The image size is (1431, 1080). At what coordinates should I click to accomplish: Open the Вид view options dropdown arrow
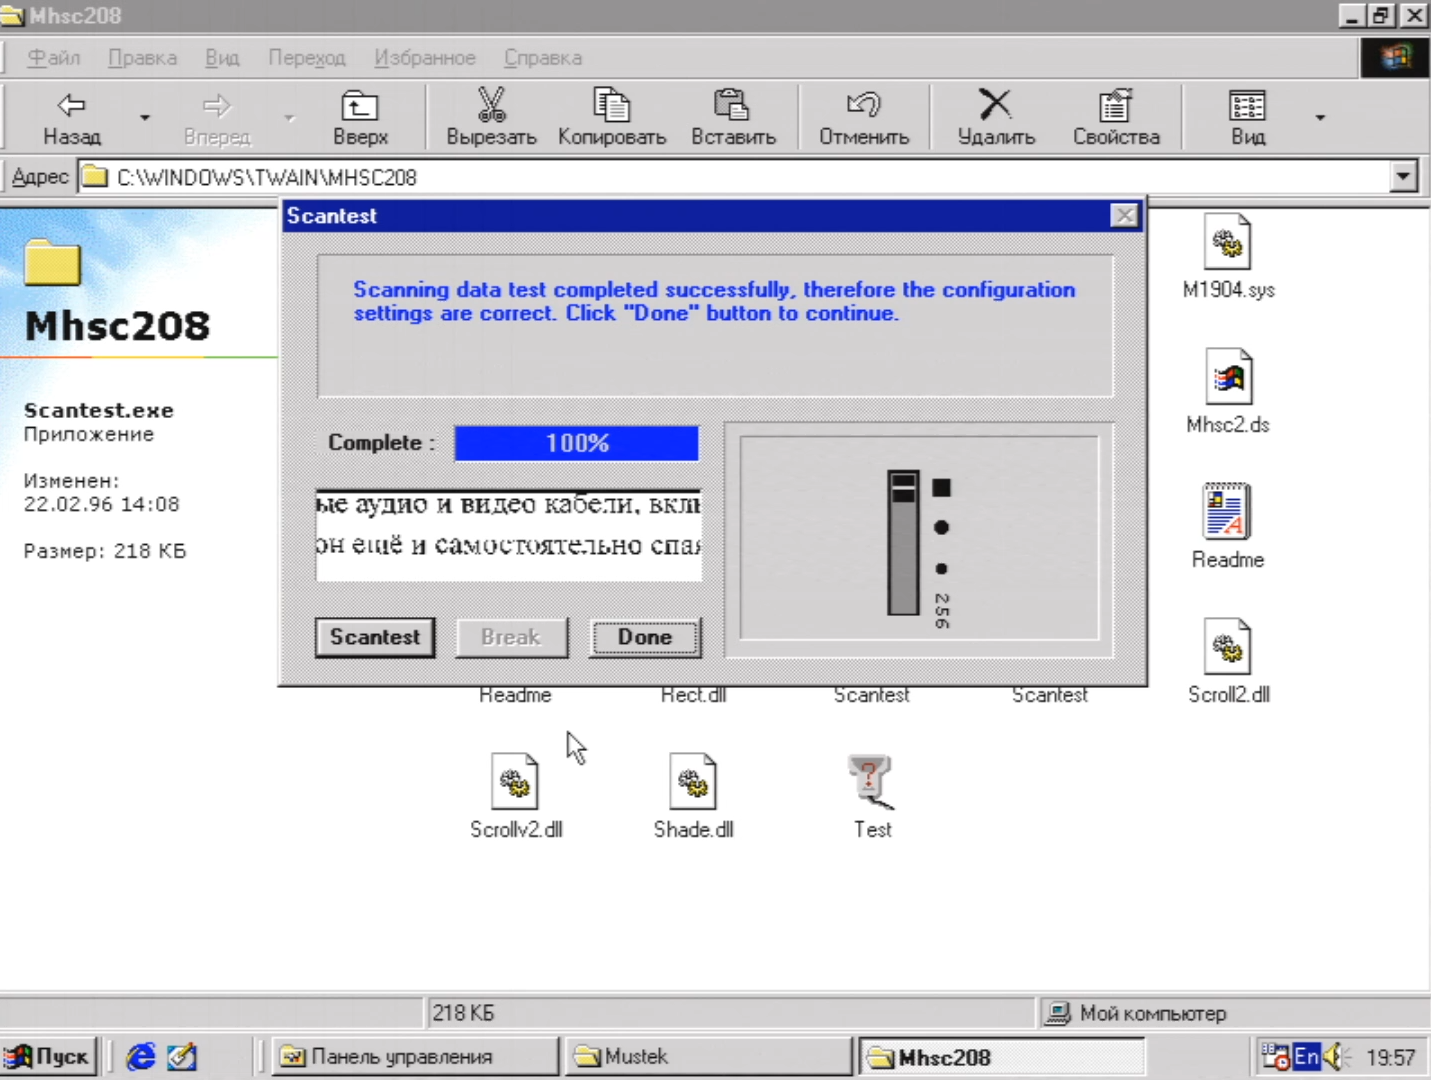1320,118
